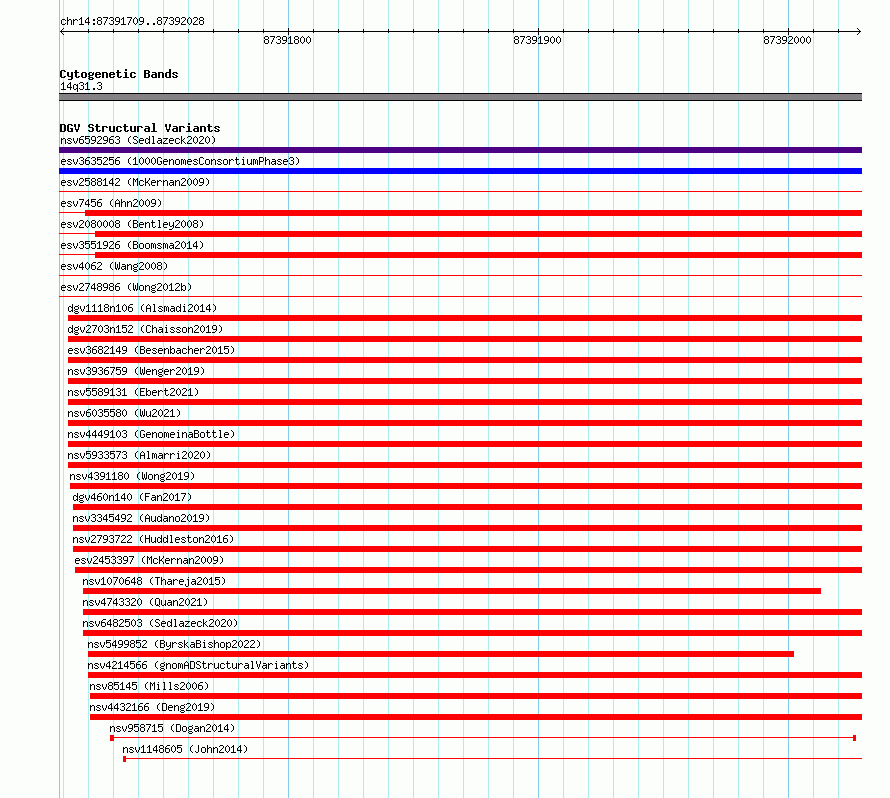Select nsv6482503 (Sedlazeck2020) label

160,623
